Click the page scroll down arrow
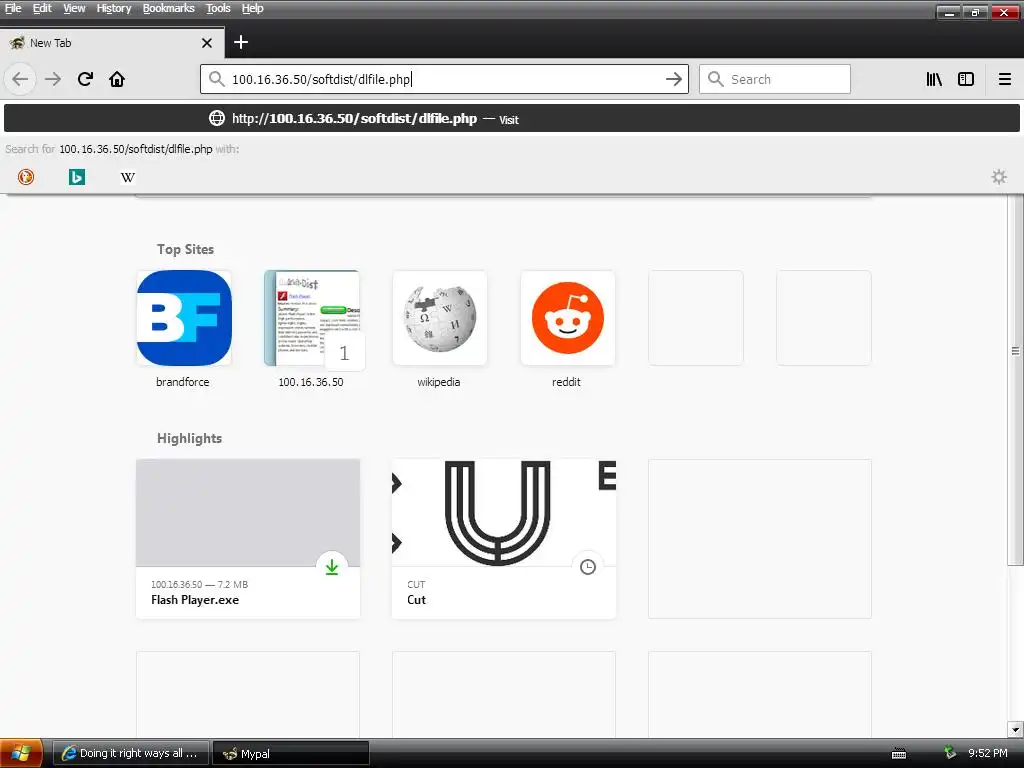 [1015, 729]
